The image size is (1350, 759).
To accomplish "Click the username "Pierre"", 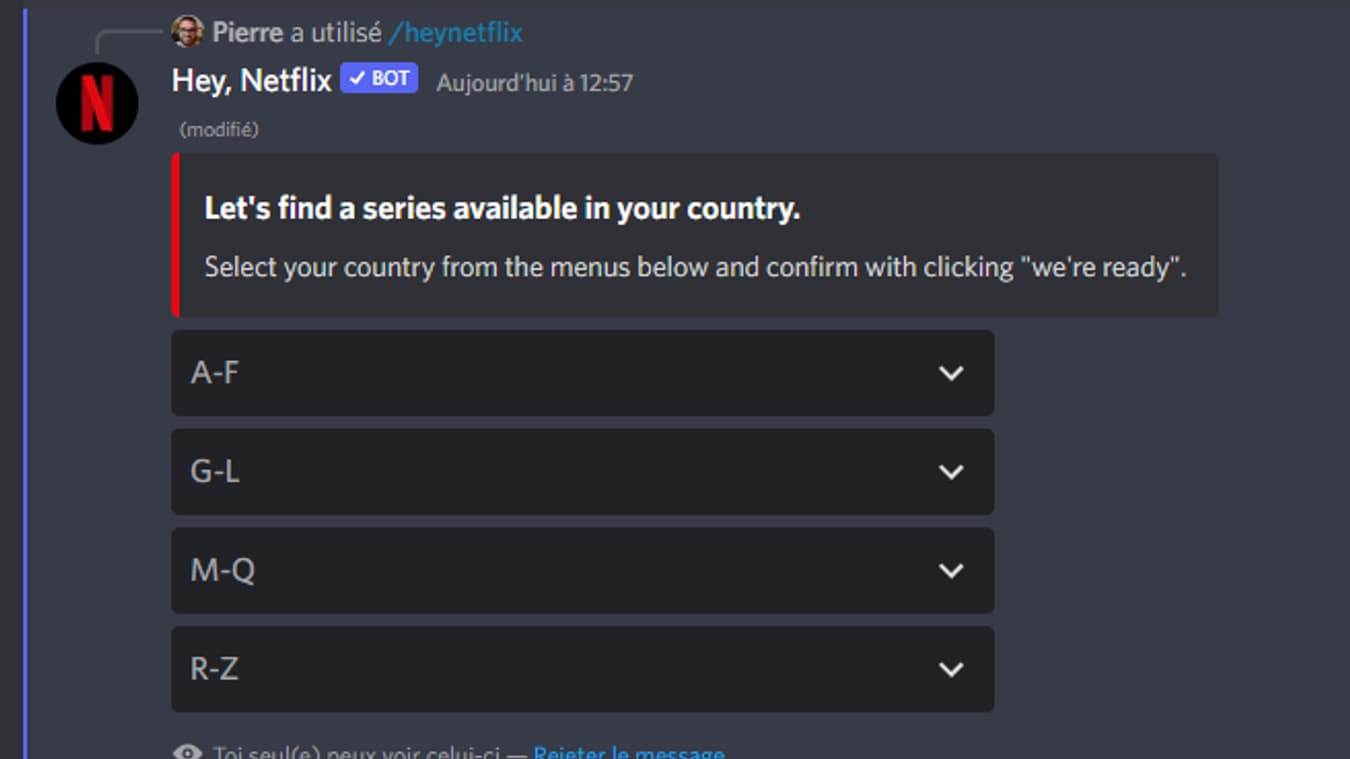I will pos(240,31).
